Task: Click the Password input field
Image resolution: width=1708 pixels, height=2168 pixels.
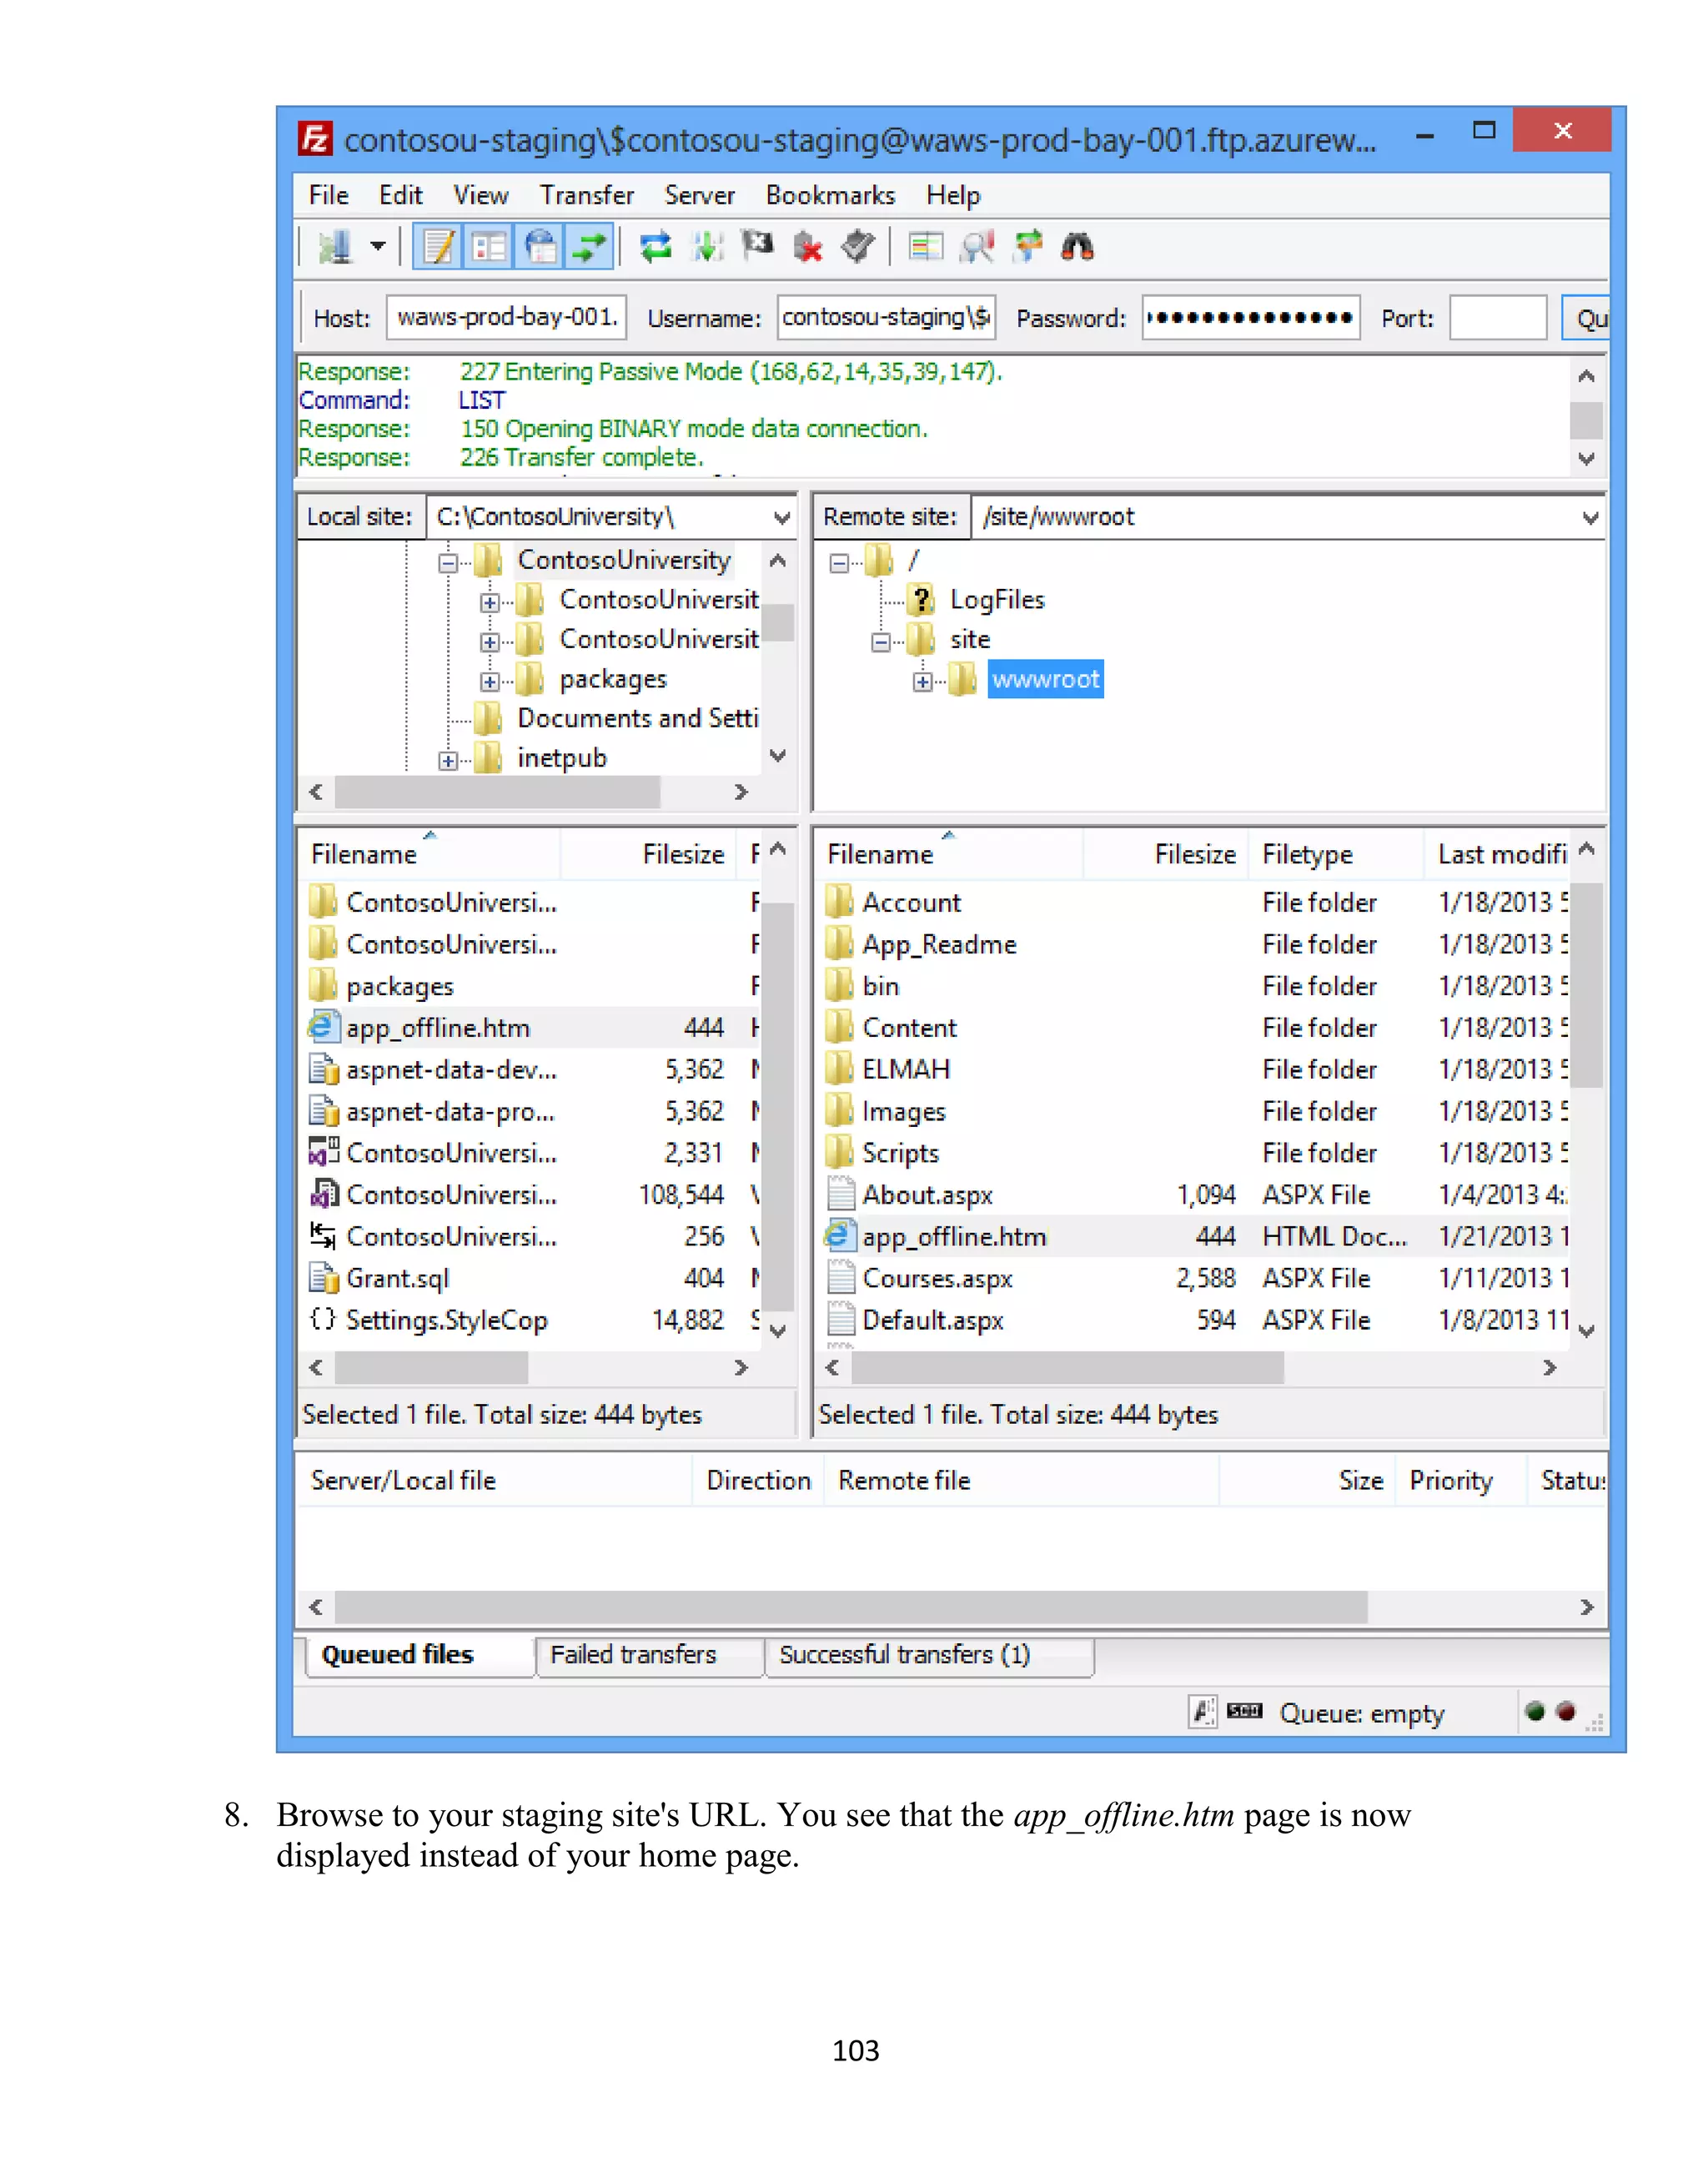Action: [x=1251, y=318]
